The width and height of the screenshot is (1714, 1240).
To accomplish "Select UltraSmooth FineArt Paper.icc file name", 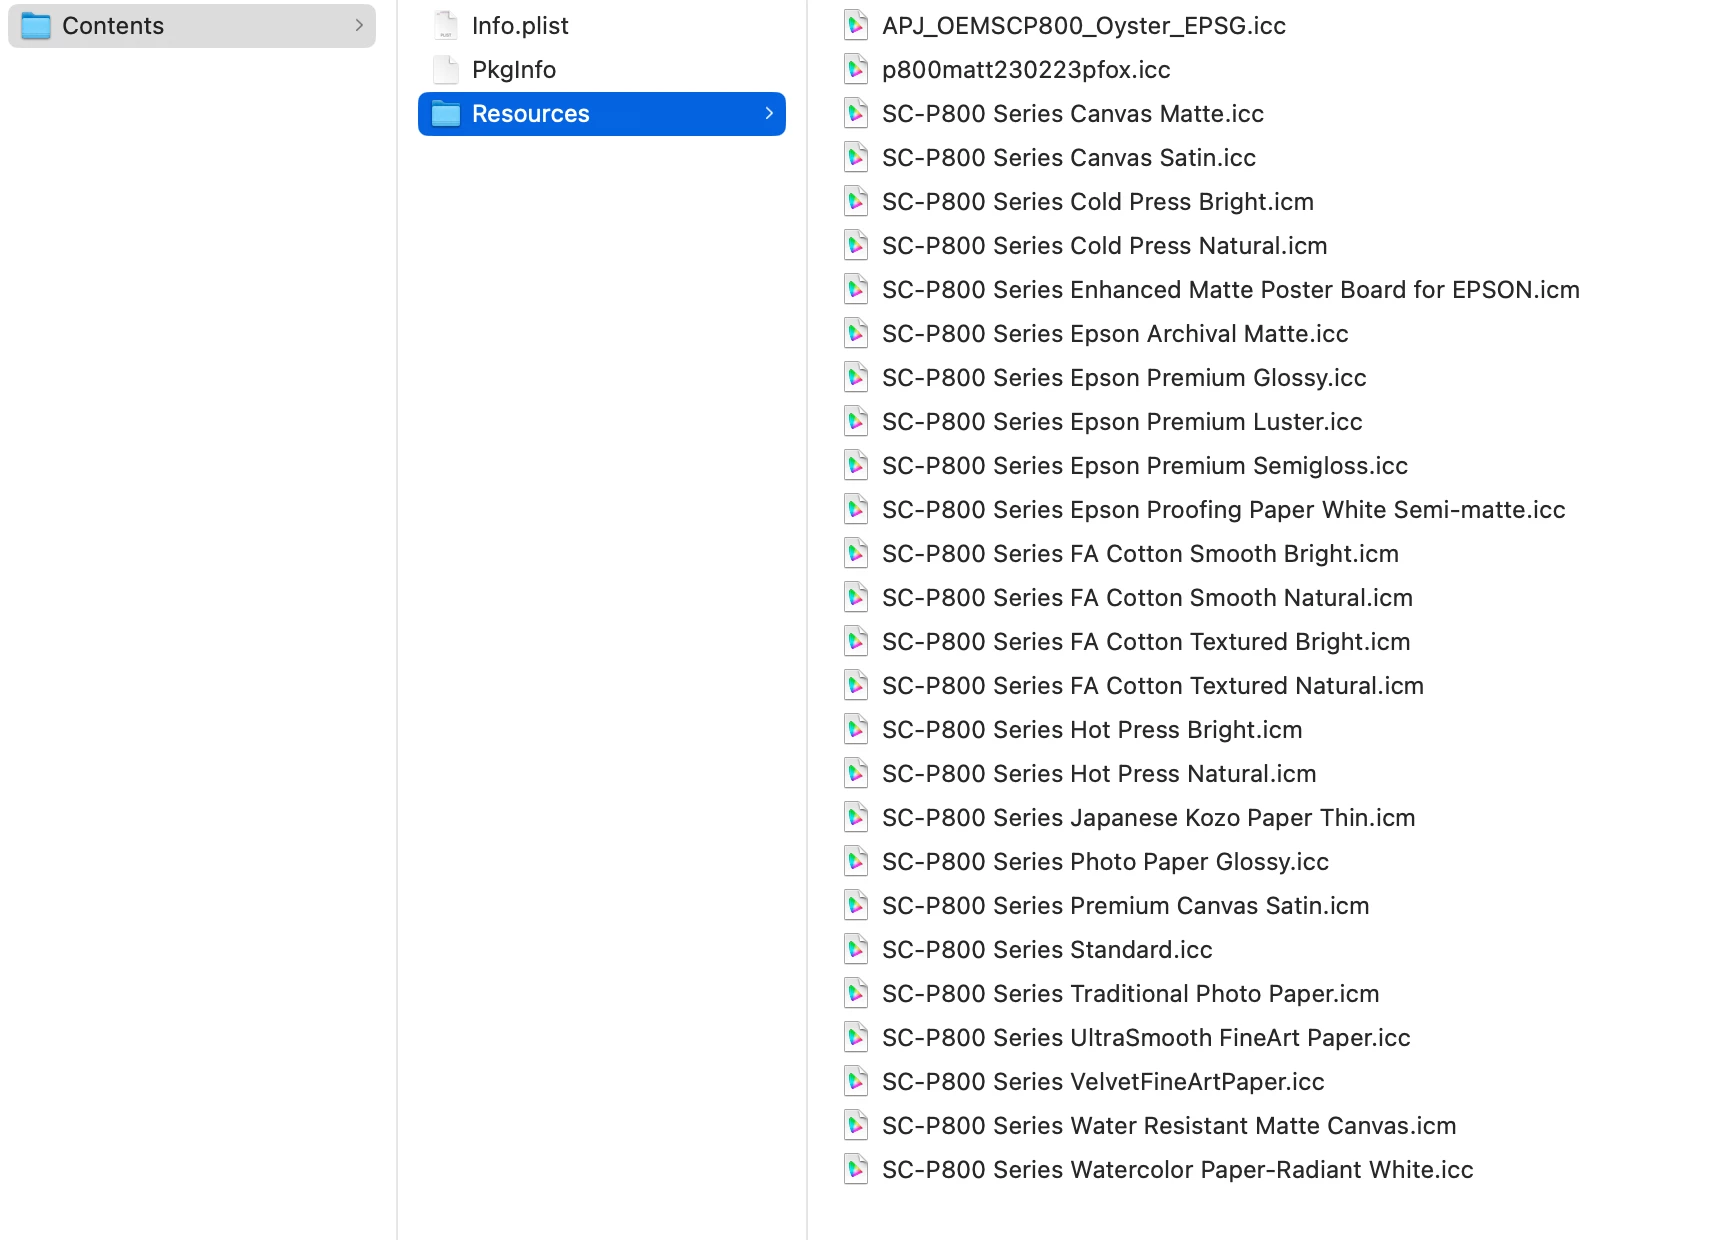I will (1146, 1038).
